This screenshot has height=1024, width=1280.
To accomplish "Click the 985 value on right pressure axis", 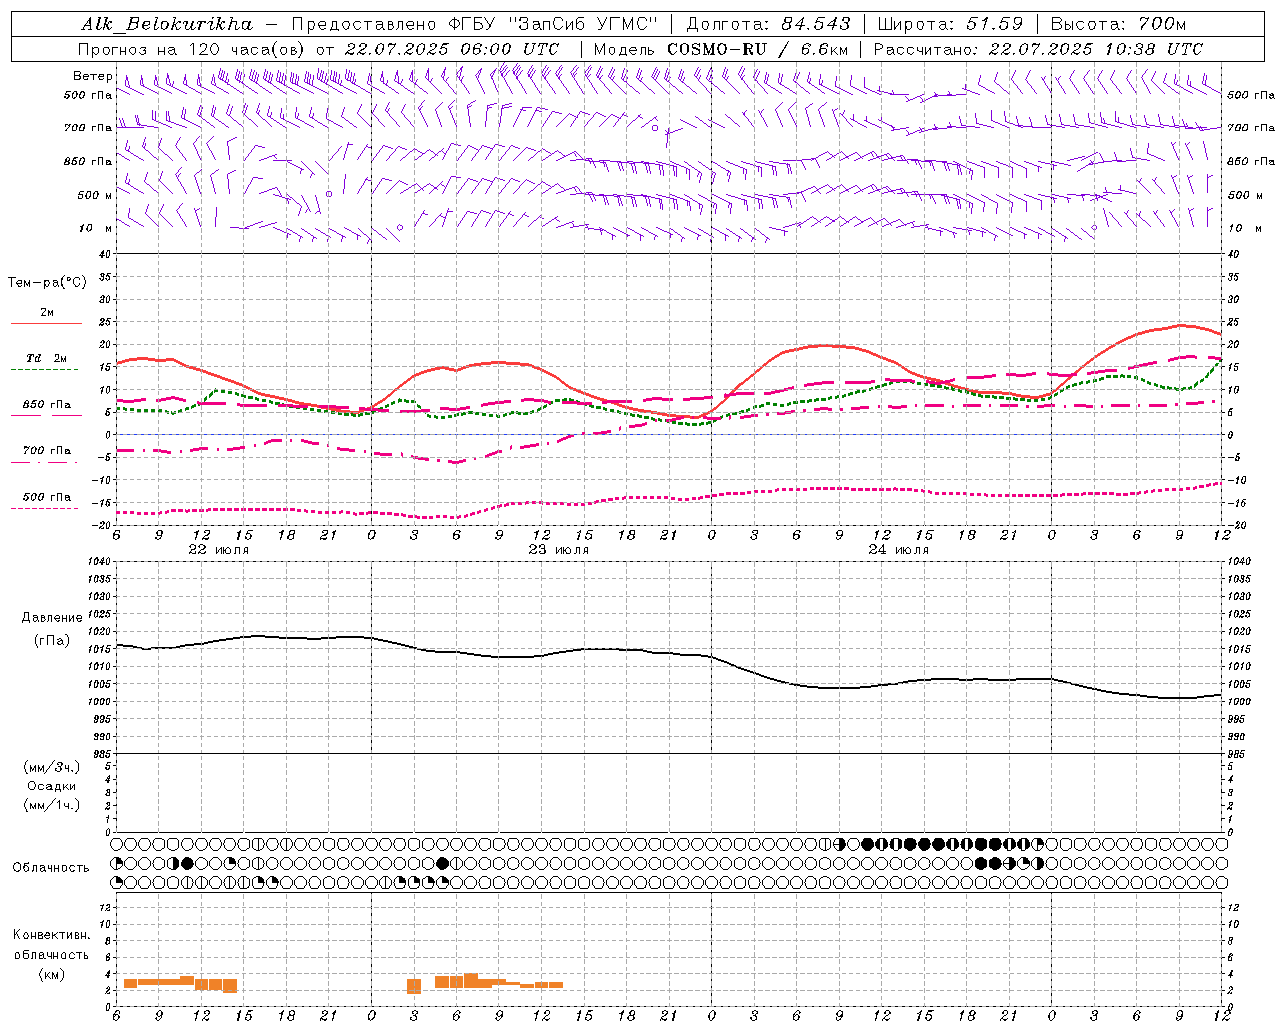I will pyautogui.click(x=1238, y=754).
